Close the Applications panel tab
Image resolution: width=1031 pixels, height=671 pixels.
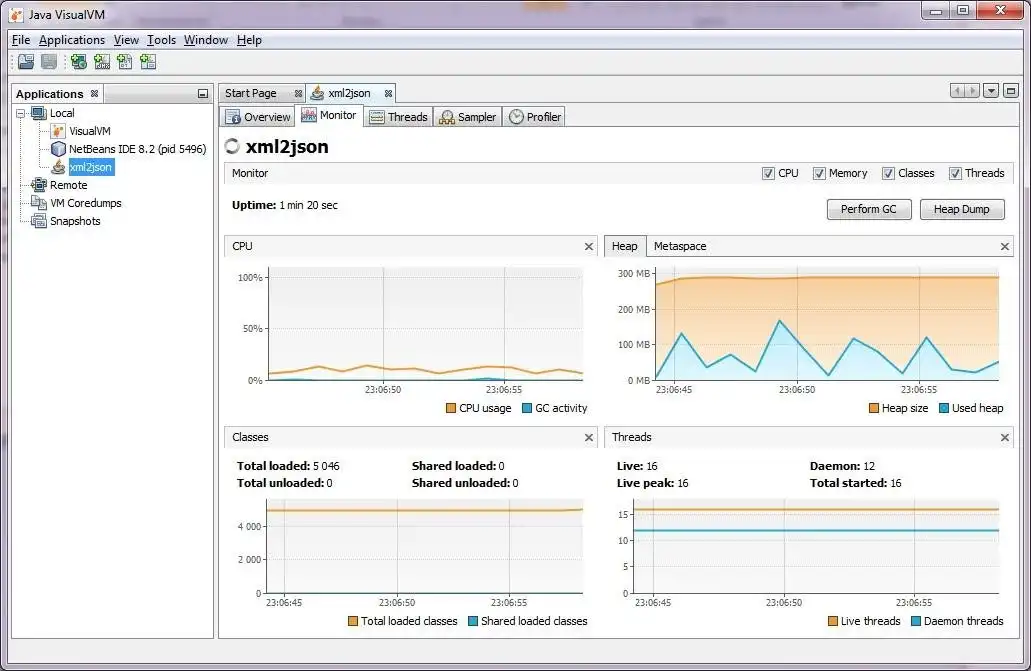95,93
